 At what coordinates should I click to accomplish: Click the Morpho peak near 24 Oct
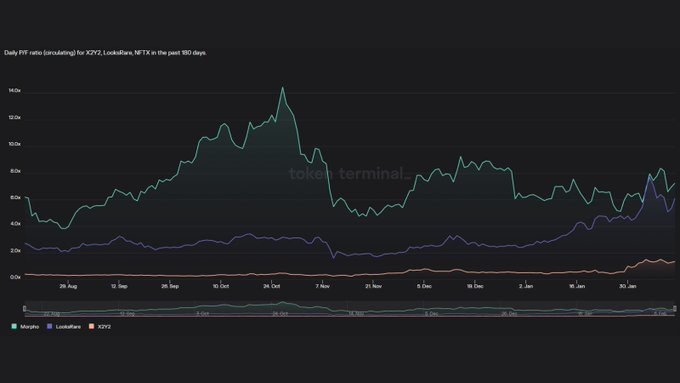[x=283, y=88]
